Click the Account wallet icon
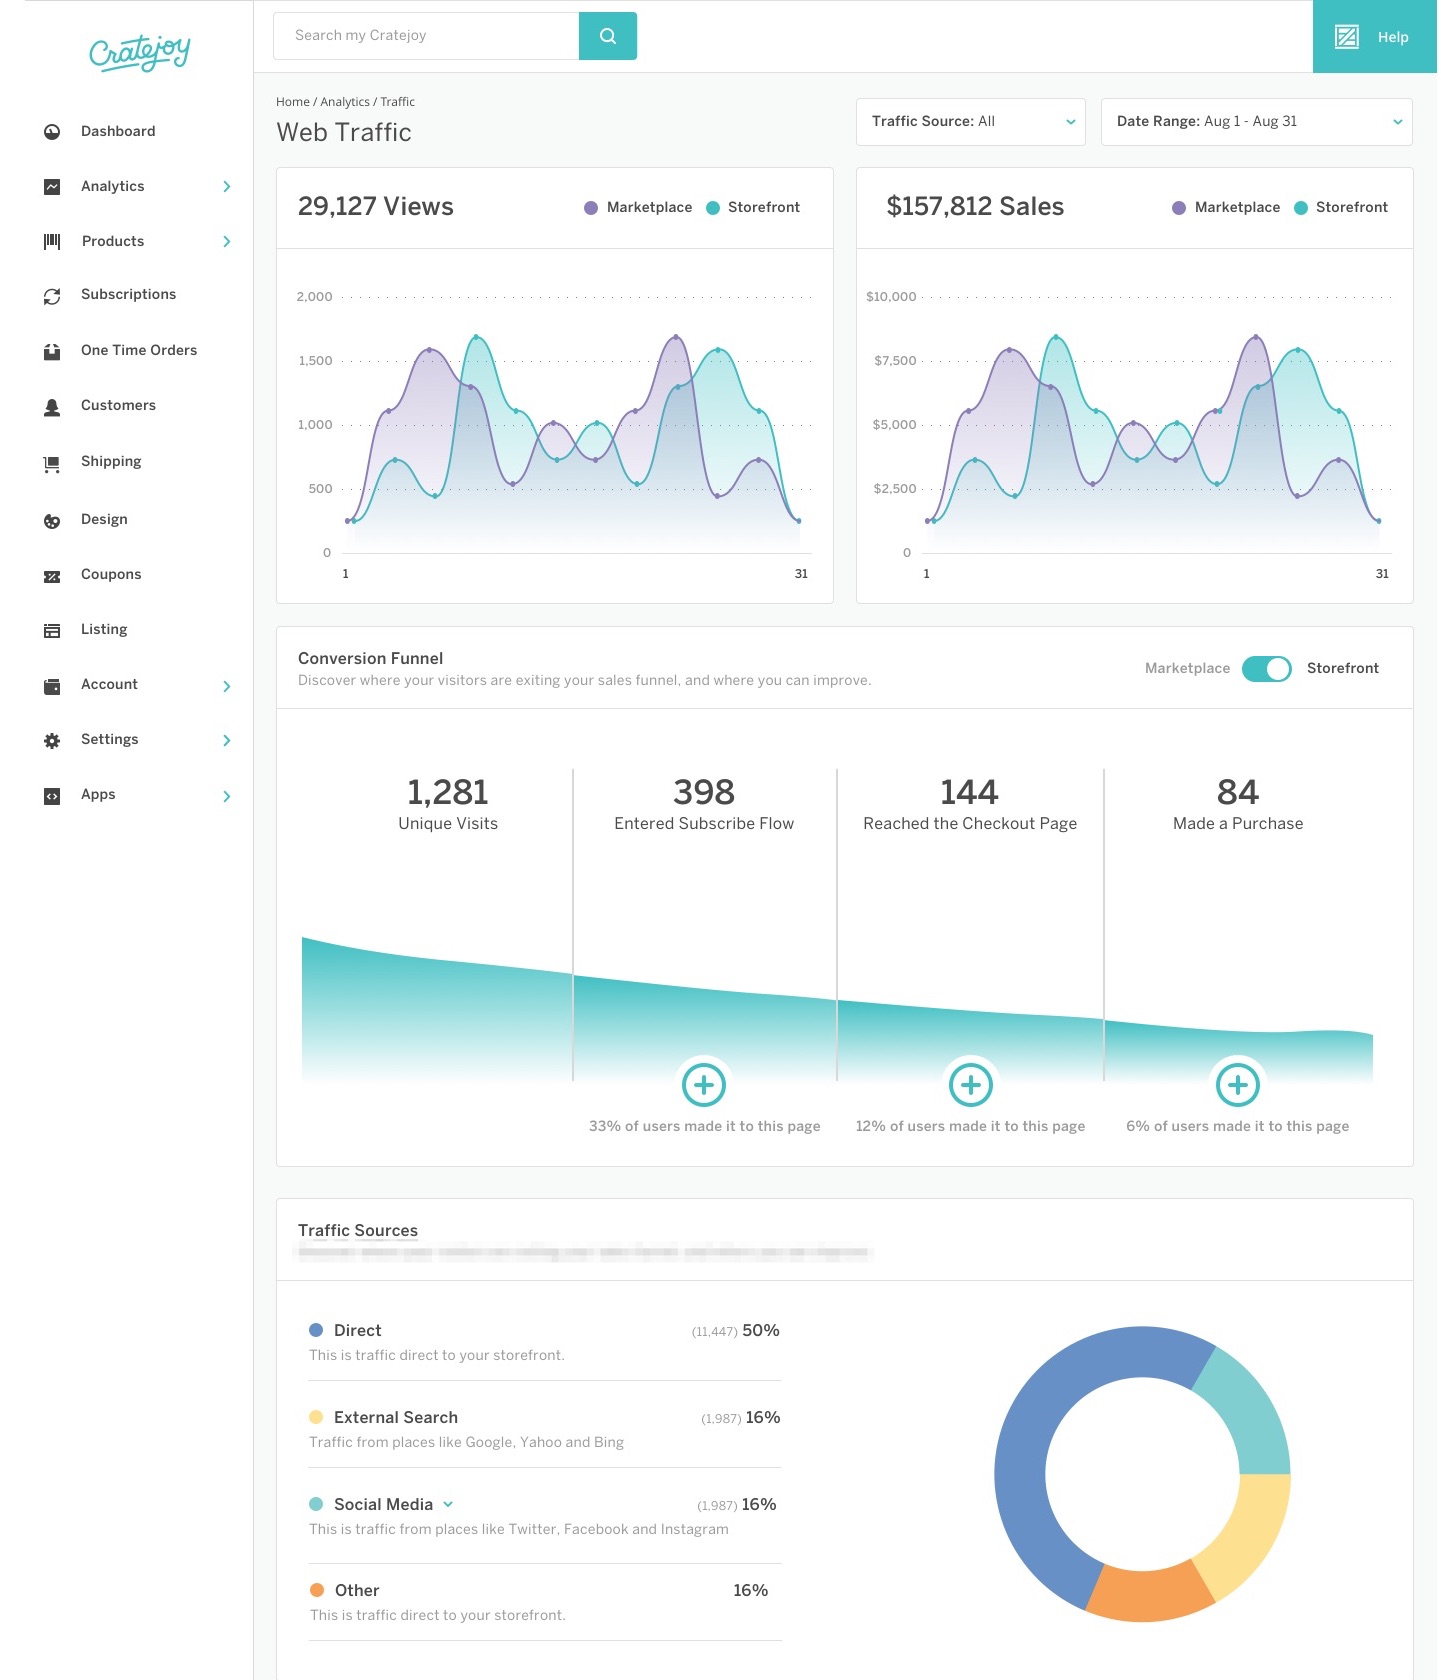Screen dimensions: 1441x1680 (x=52, y=686)
